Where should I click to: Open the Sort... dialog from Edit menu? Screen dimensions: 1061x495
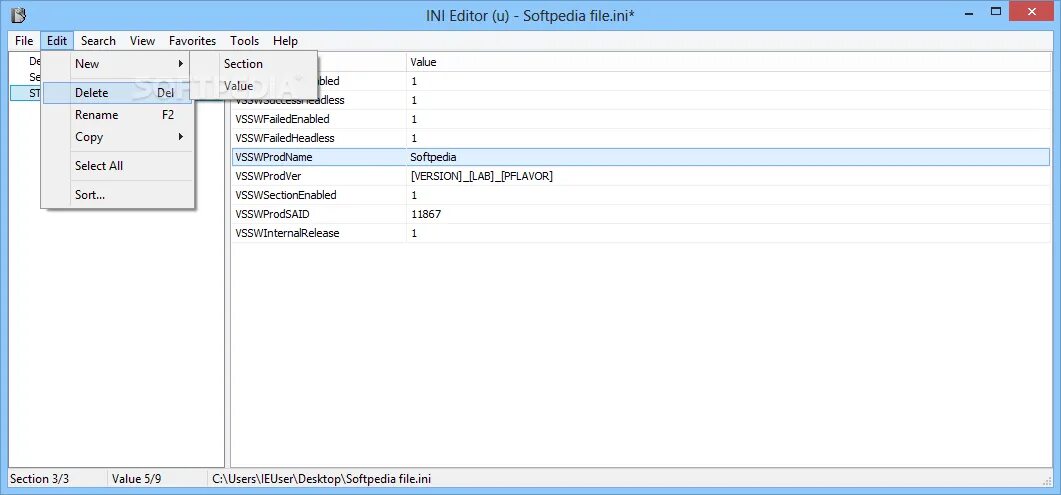coord(118,195)
